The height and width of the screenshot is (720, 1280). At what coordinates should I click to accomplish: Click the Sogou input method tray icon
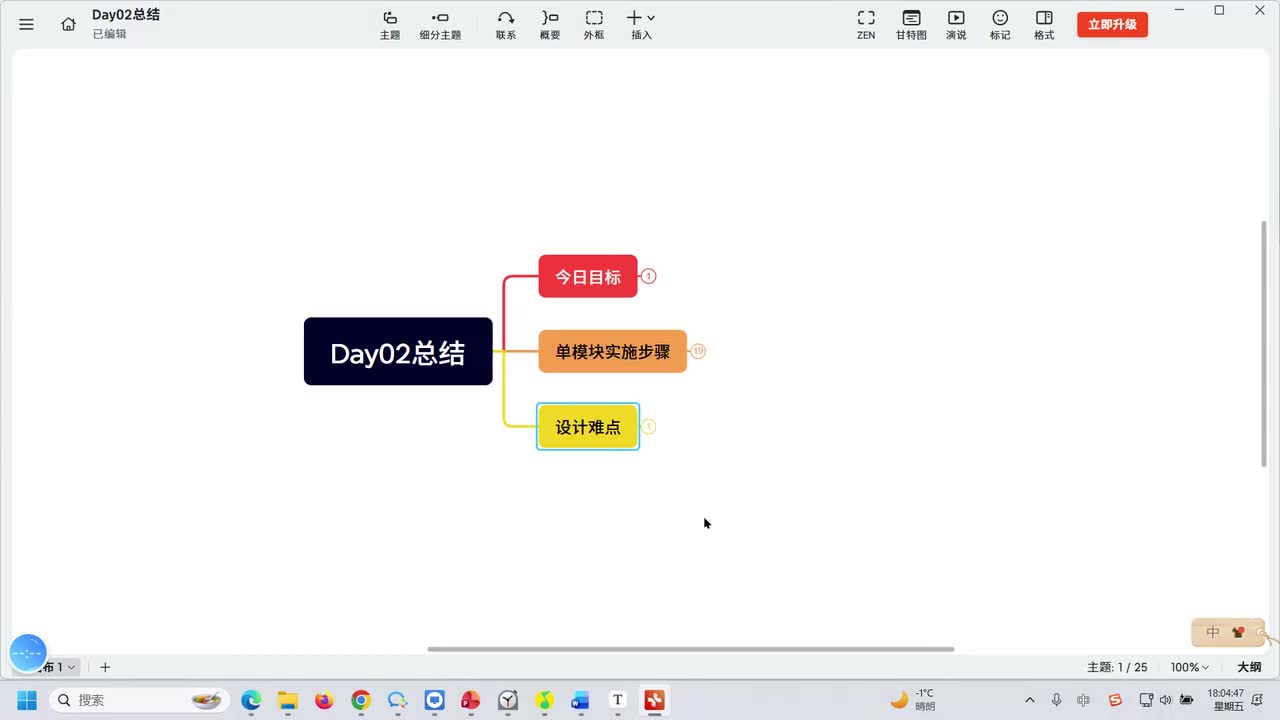pos(1116,700)
